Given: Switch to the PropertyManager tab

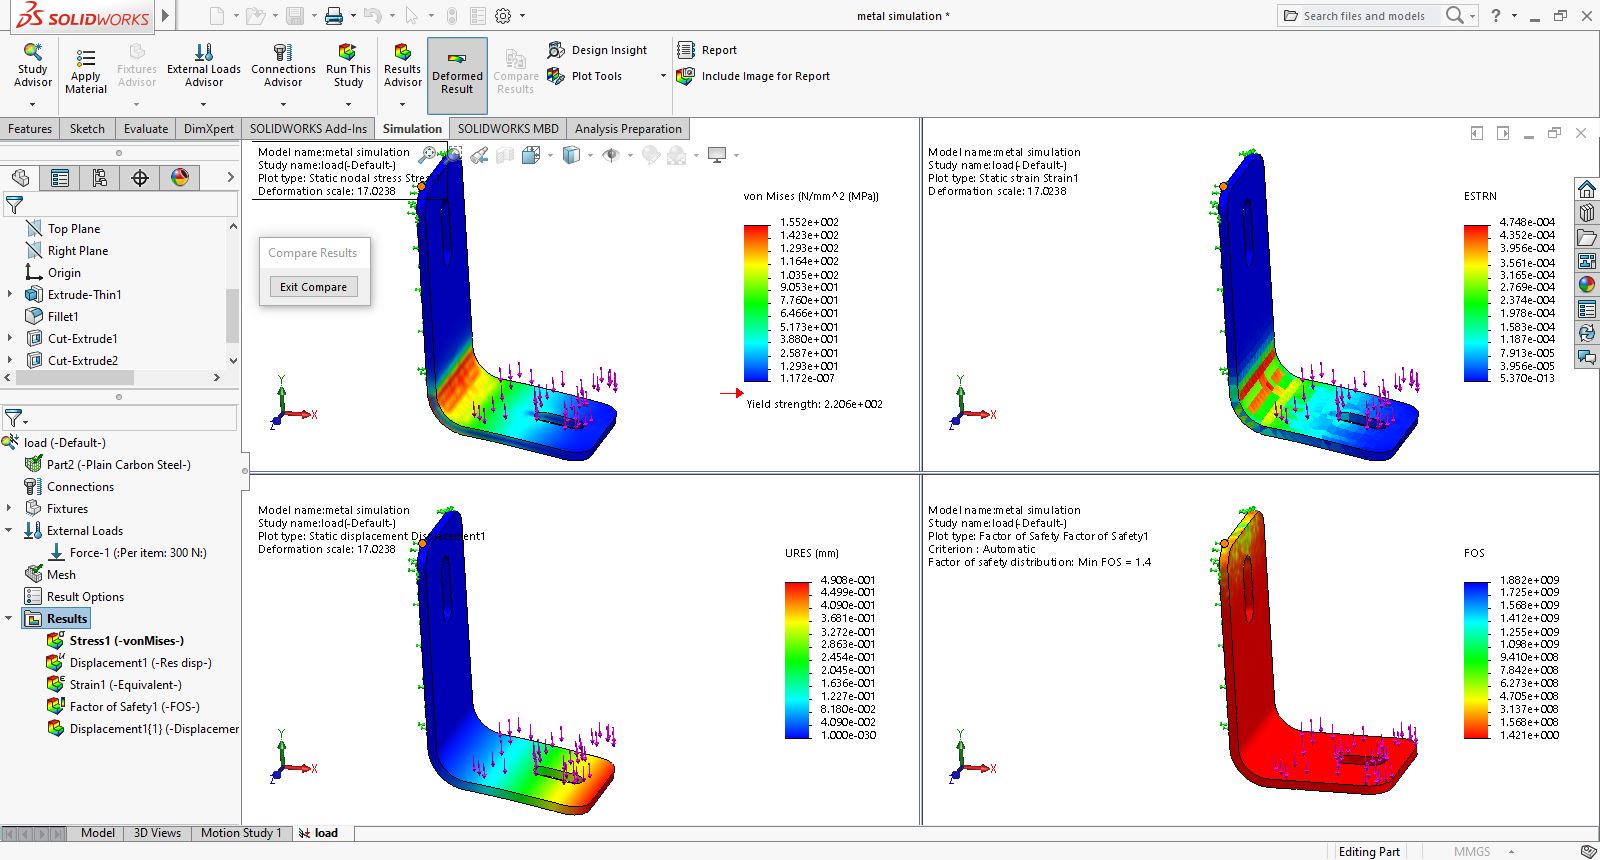Looking at the screenshot, I should click(x=60, y=178).
